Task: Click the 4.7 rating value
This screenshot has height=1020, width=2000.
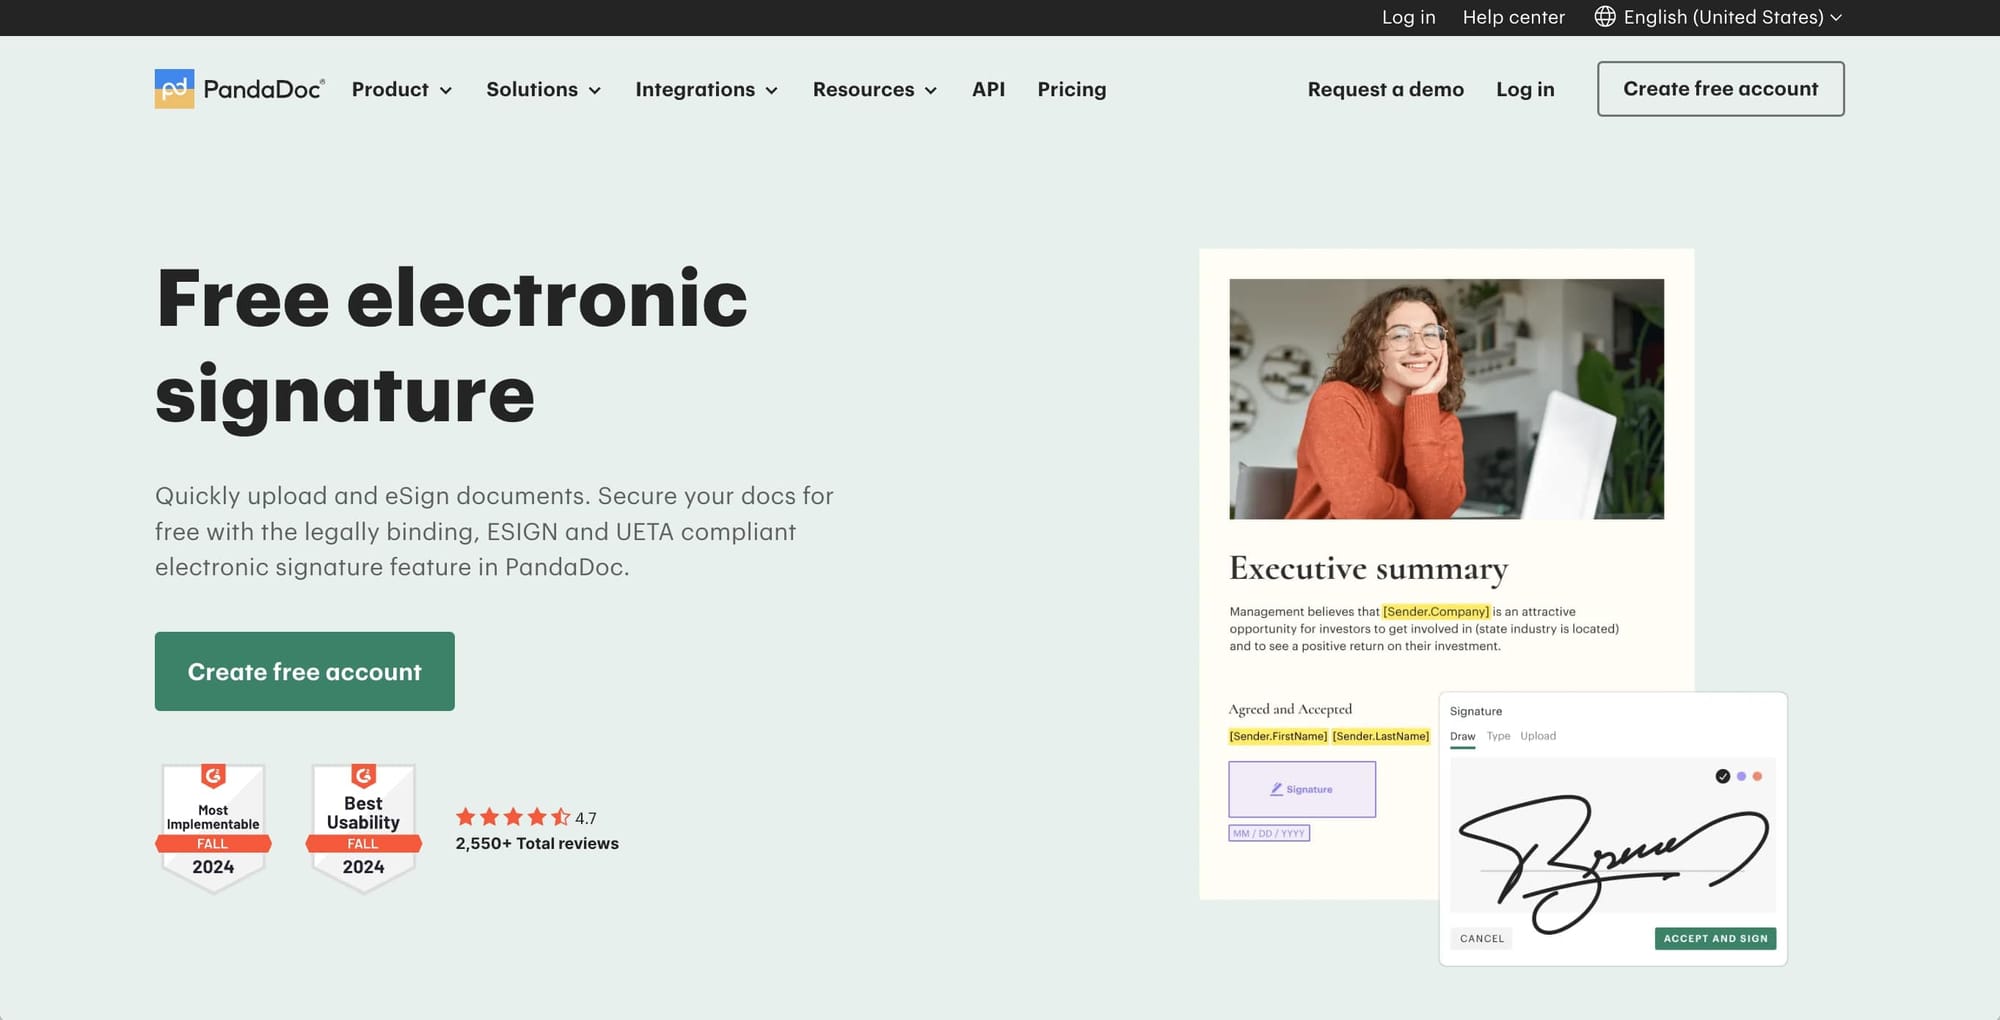Action: pyautogui.click(x=586, y=818)
